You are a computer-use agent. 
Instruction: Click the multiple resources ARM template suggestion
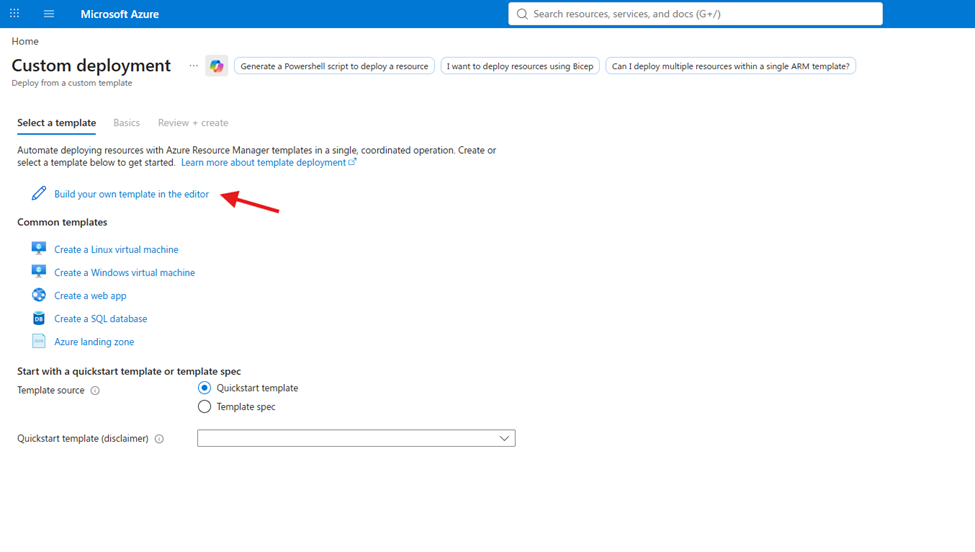point(731,66)
